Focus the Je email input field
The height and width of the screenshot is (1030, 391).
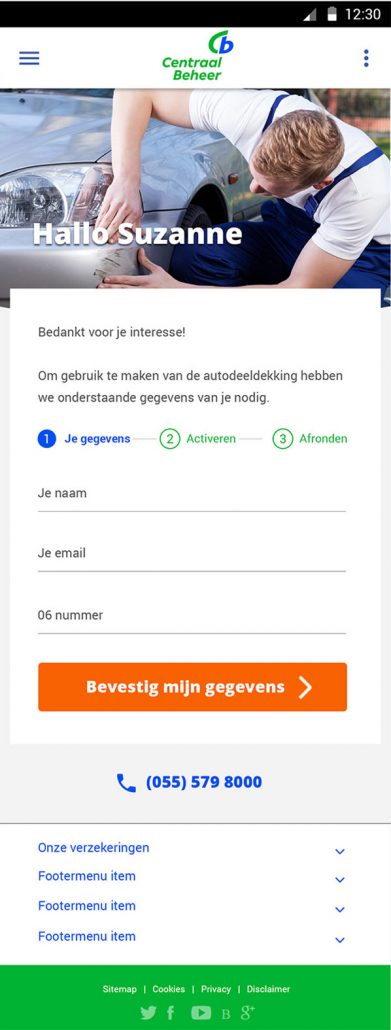pyautogui.click(x=192, y=554)
